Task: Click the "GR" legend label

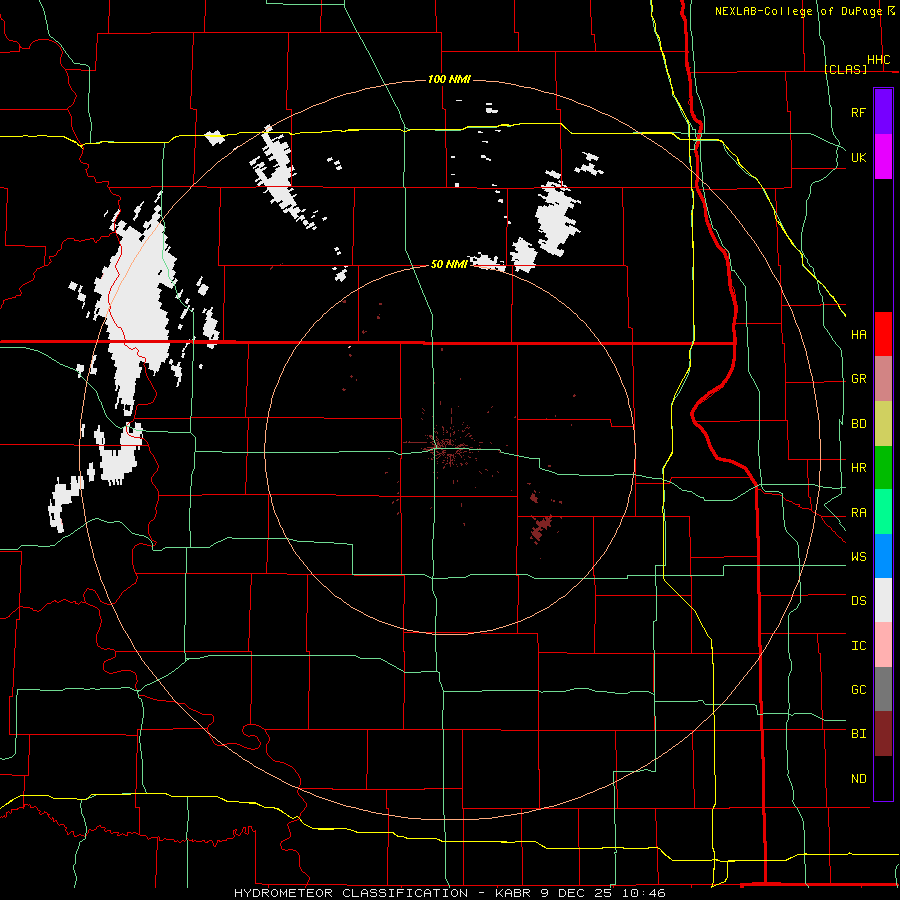Action: (858, 379)
